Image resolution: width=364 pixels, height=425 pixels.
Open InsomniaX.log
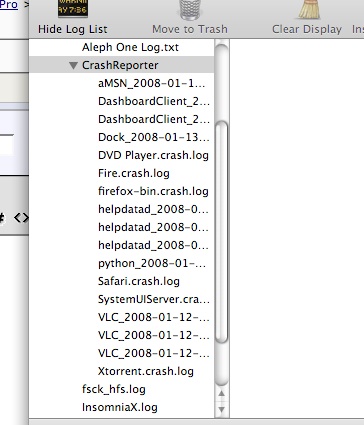pos(120,407)
